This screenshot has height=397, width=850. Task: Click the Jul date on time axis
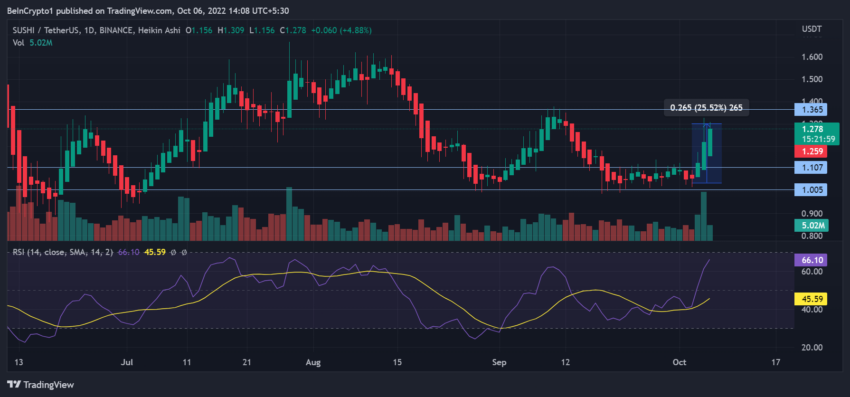coord(128,362)
